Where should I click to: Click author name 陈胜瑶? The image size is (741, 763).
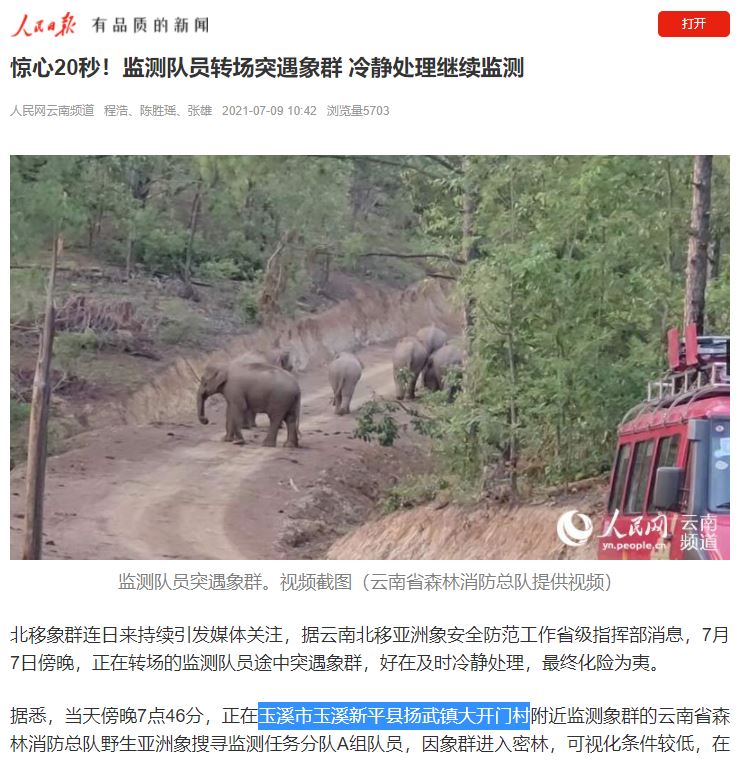click(158, 110)
